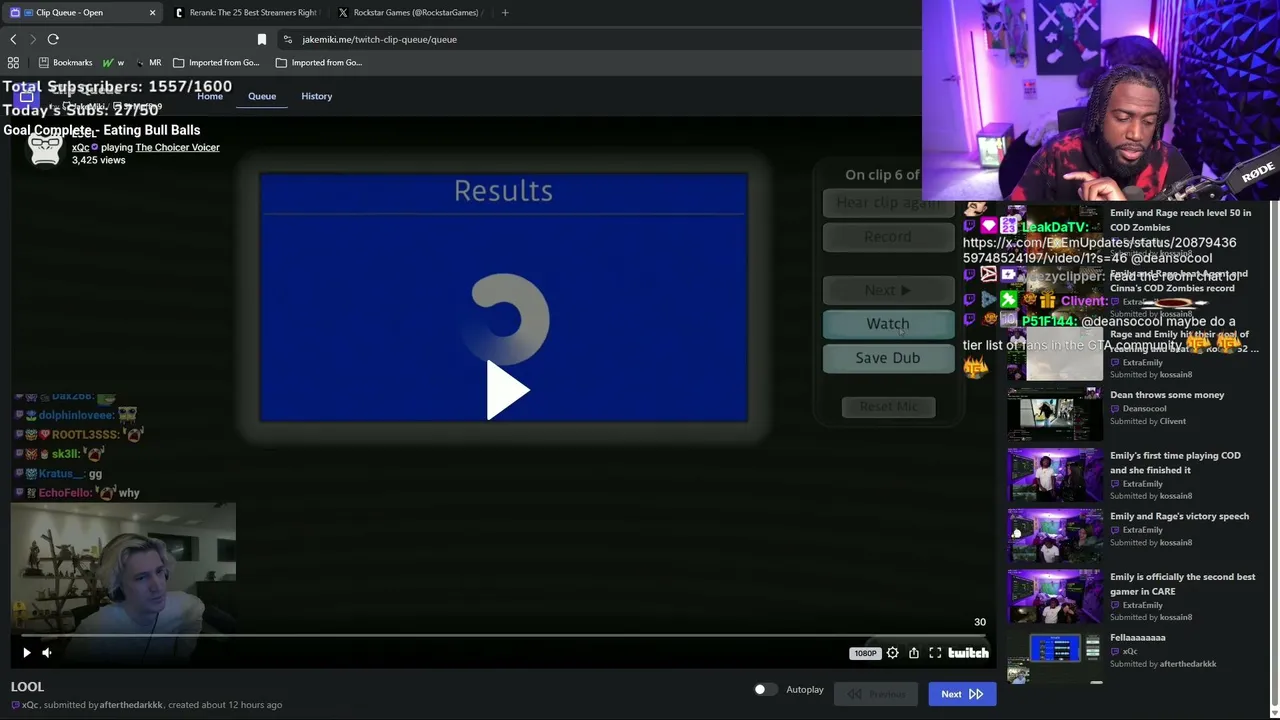This screenshot has height=720, width=1280.
Task: Share the clip with the share icon
Action: (914, 653)
